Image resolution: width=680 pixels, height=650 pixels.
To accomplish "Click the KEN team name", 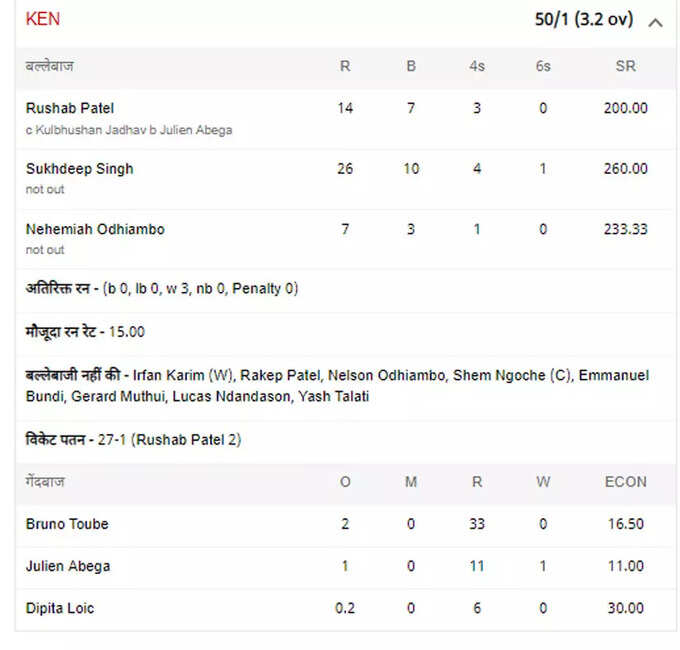I will (42, 19).
